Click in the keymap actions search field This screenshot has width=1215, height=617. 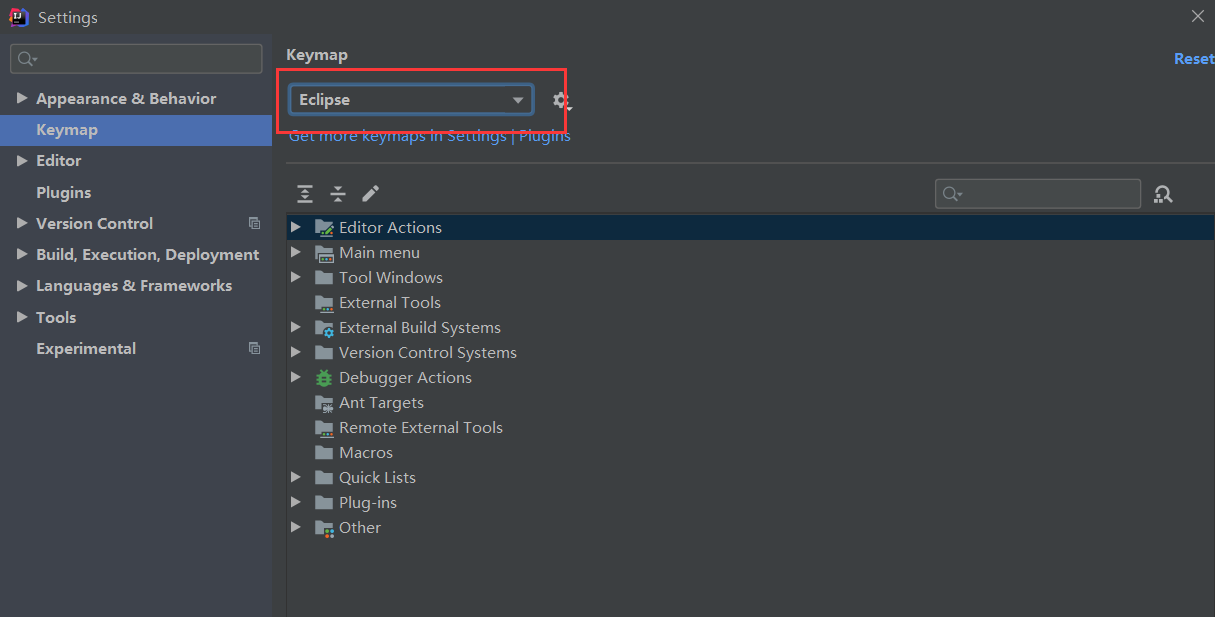[x=1038, y=194]
